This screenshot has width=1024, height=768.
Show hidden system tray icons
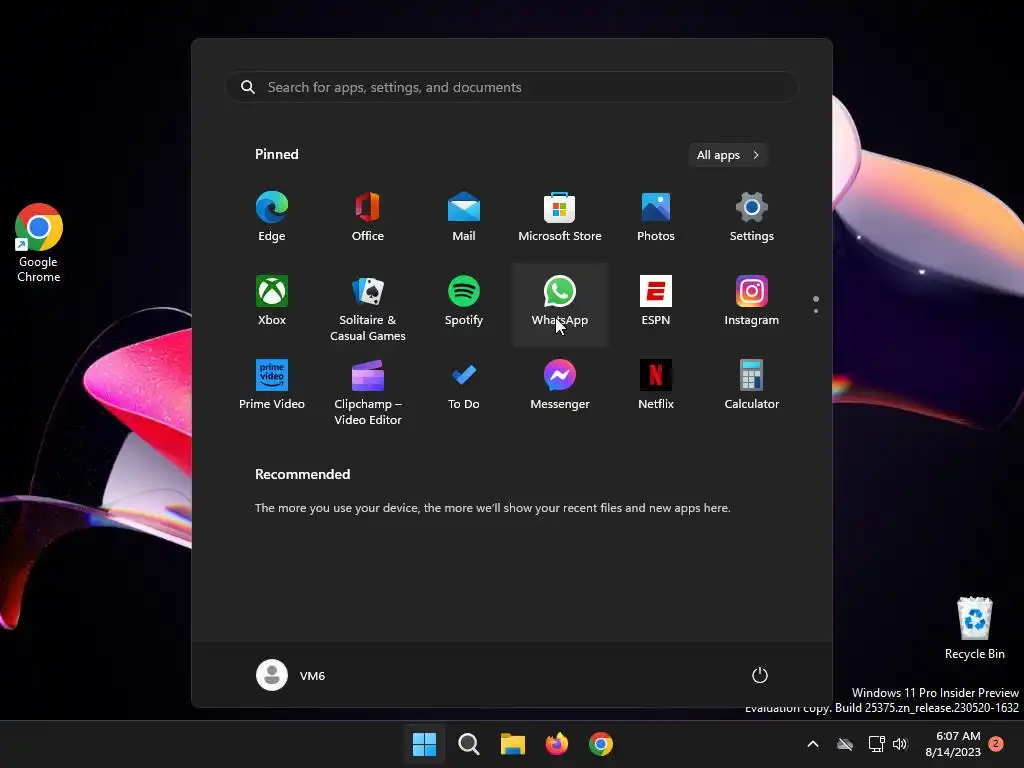tap(813, 744)
